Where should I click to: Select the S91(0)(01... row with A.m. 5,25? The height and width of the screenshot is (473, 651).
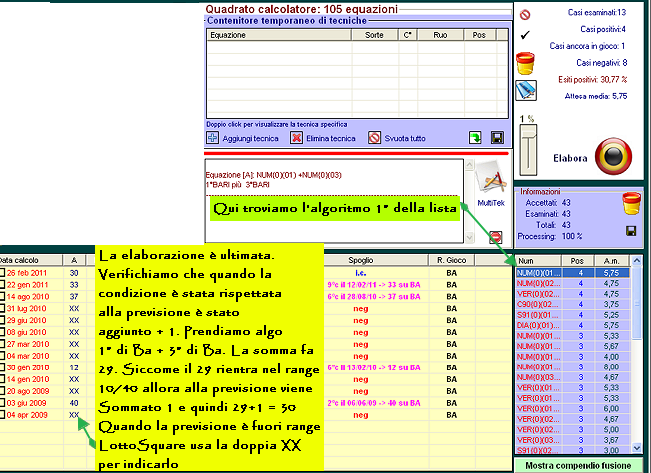(573, 315)
